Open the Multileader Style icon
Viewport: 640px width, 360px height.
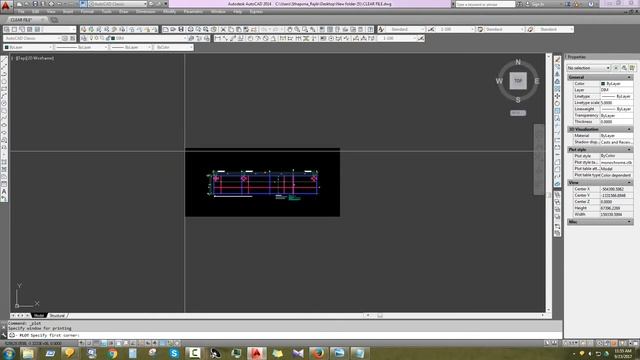[x=530, y=29]
